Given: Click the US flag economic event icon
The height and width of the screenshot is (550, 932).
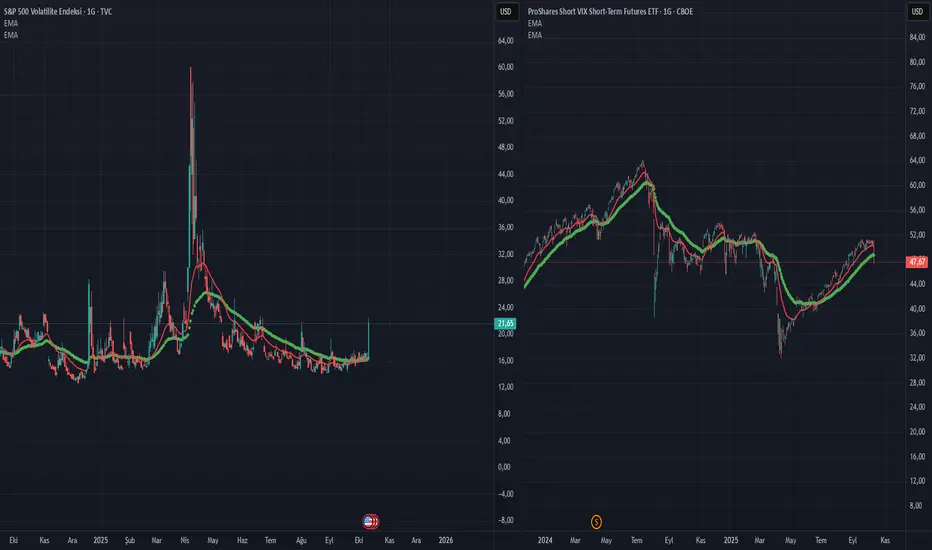Looking at the screenshot, I should pyautogui.click(x=370, y=521).
